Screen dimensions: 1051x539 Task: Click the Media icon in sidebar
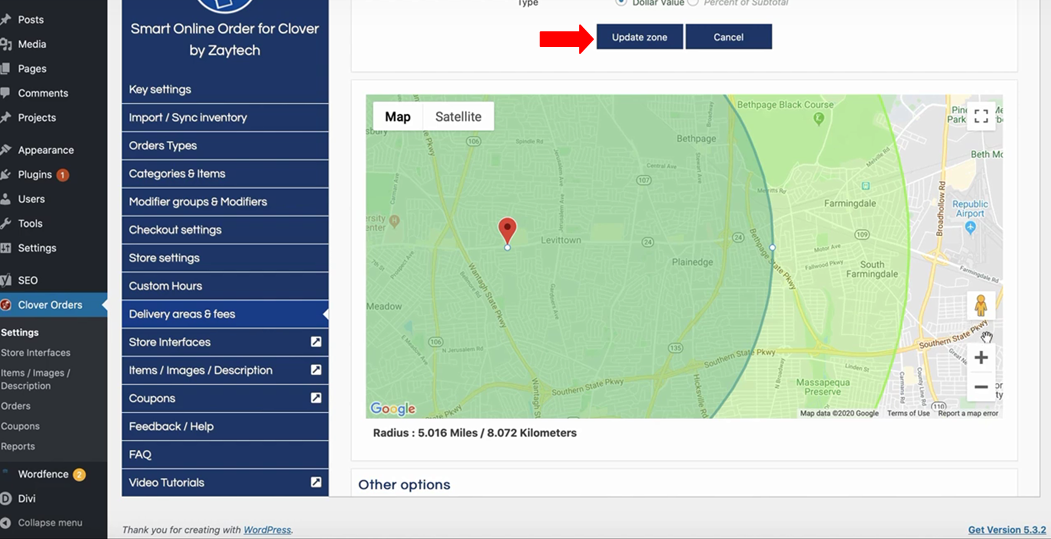5,44
